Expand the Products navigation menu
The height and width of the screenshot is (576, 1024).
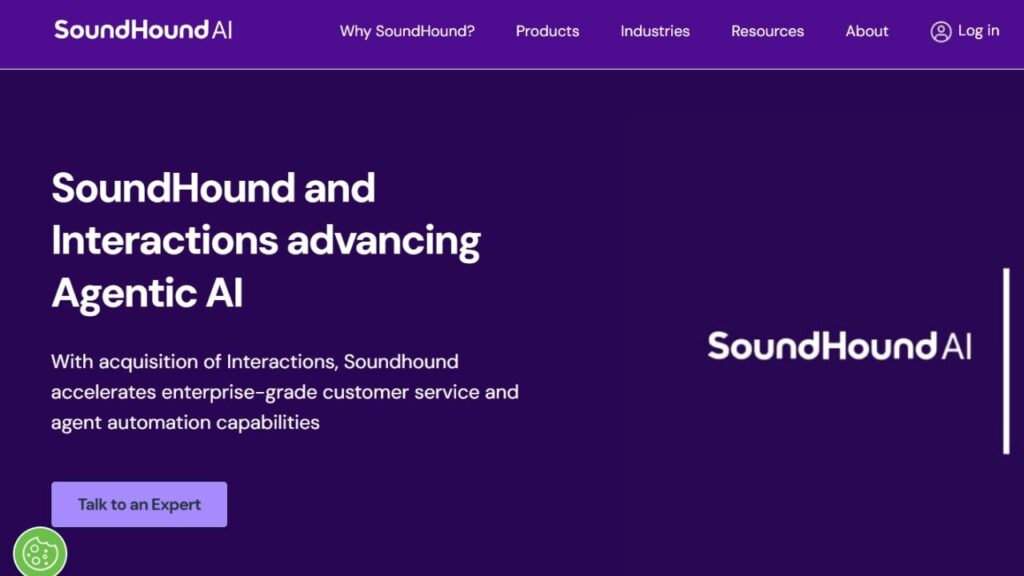point(547,31)
